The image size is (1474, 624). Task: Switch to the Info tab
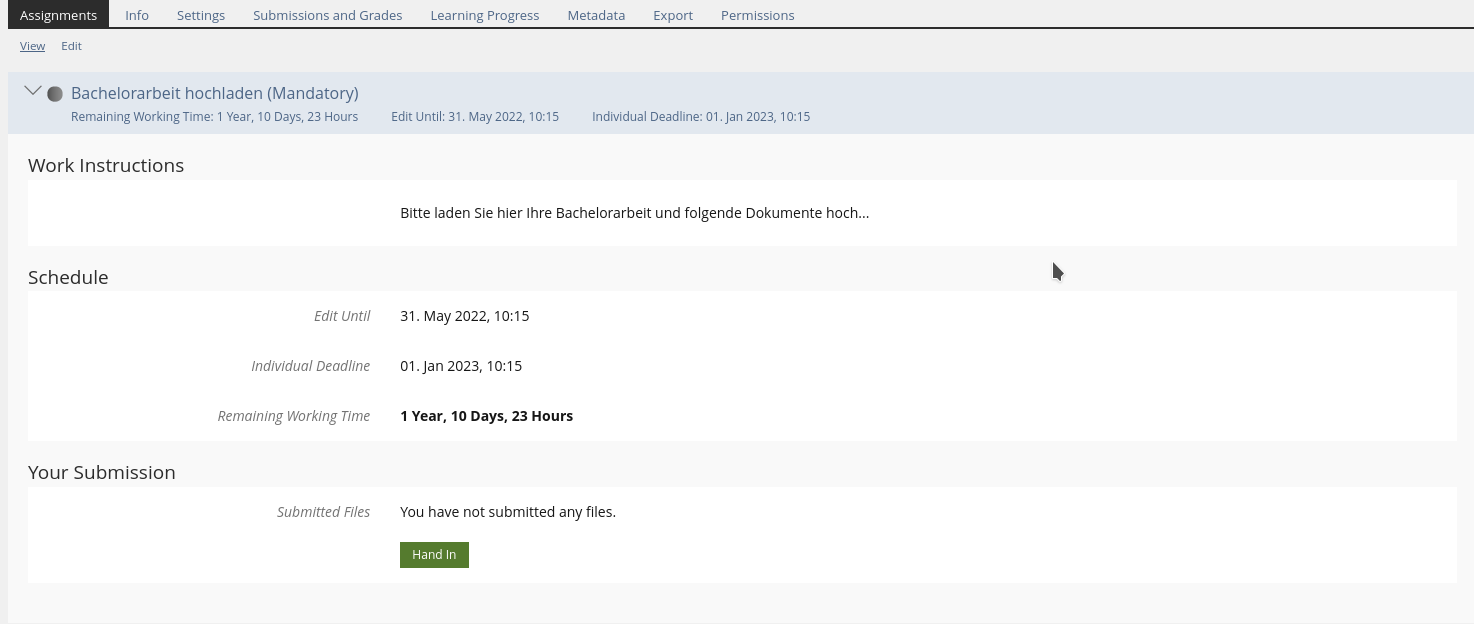137,15
